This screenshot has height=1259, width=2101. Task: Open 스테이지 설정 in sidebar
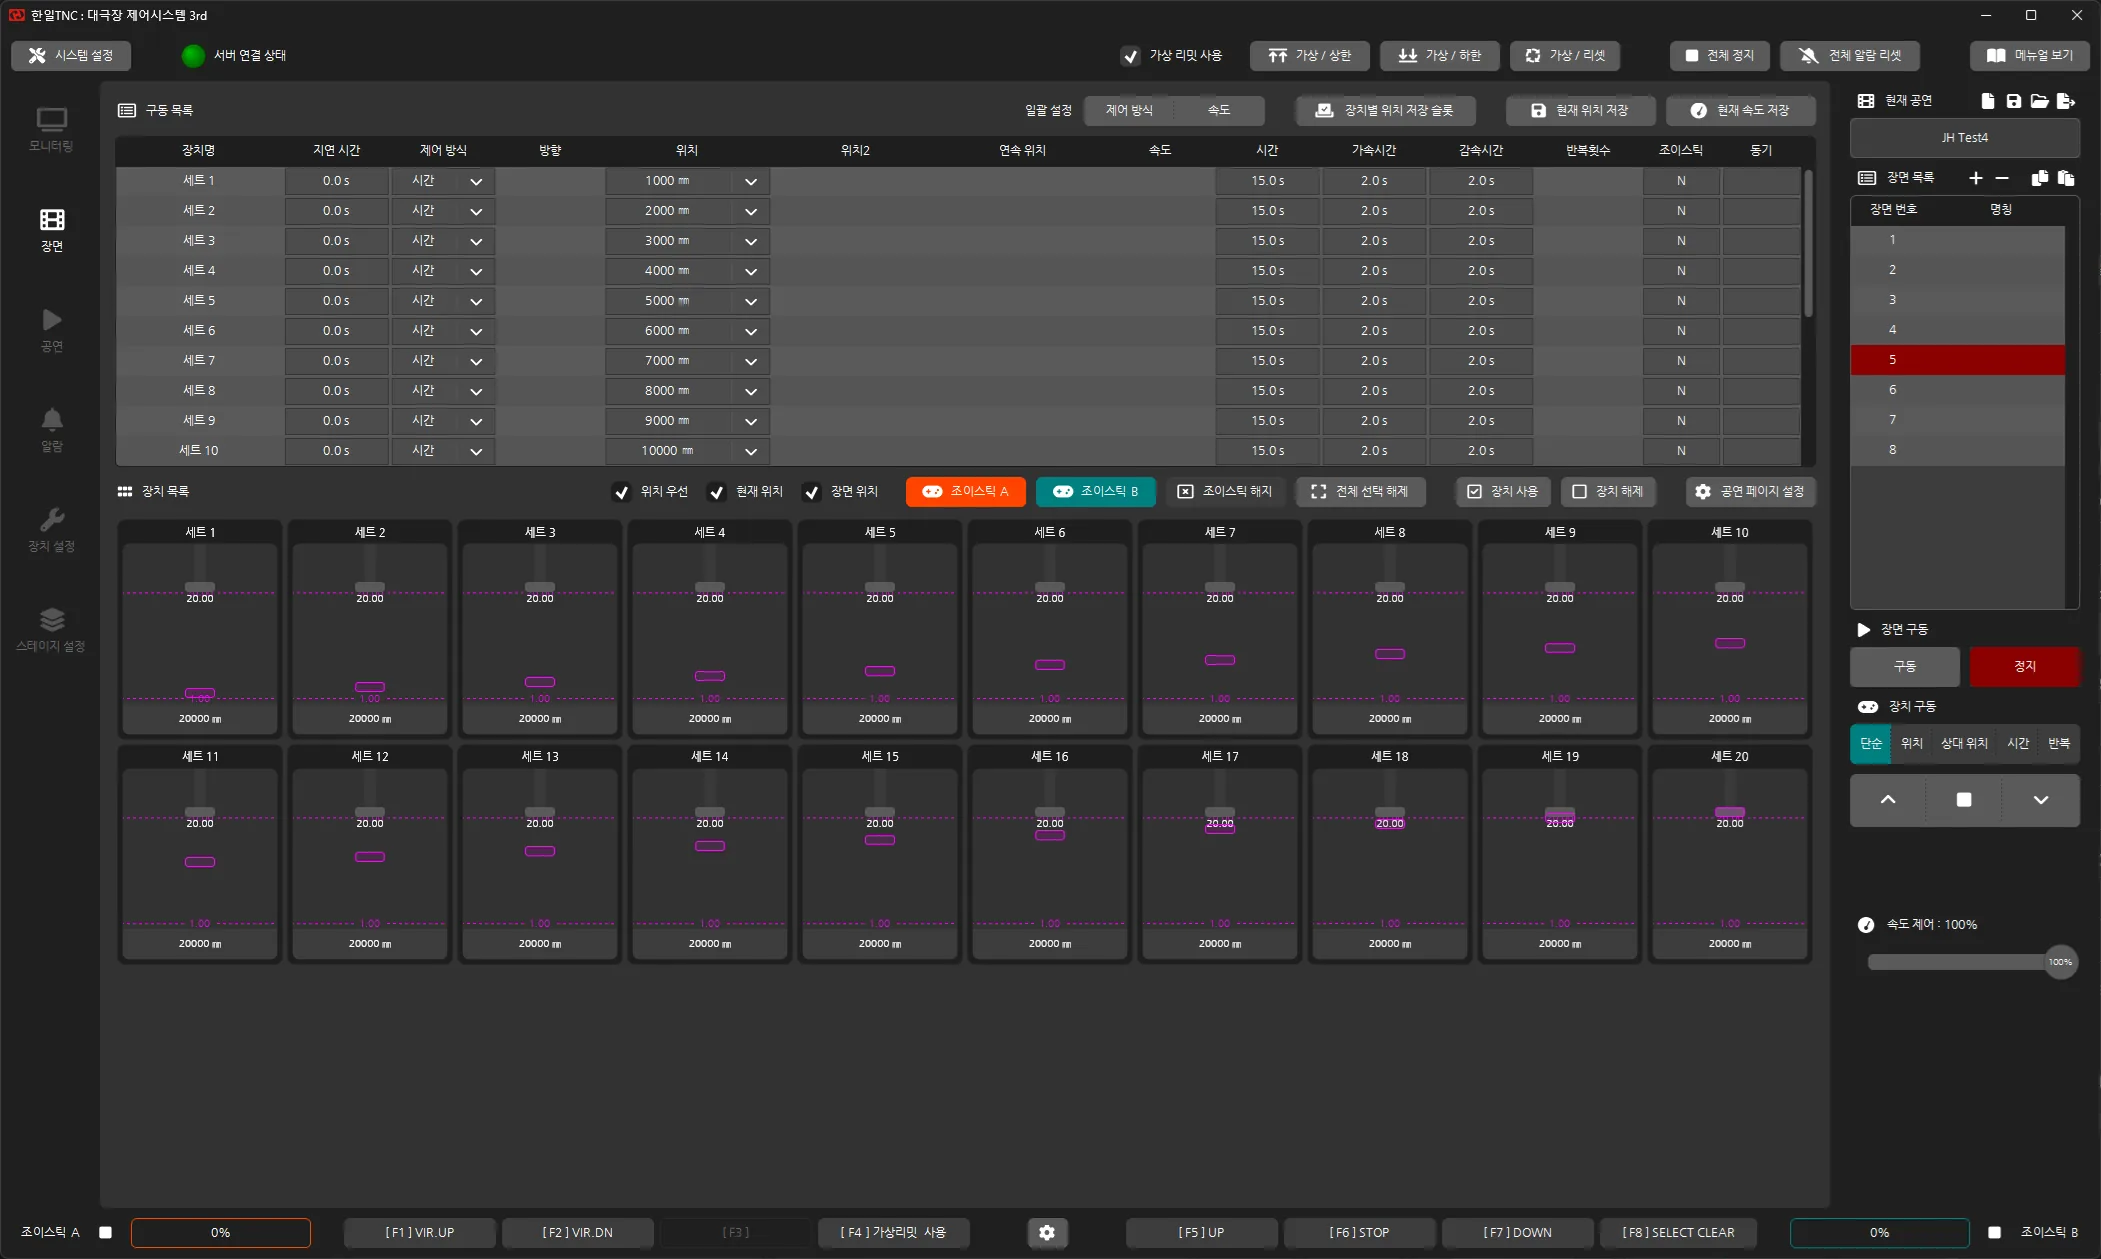51,630
